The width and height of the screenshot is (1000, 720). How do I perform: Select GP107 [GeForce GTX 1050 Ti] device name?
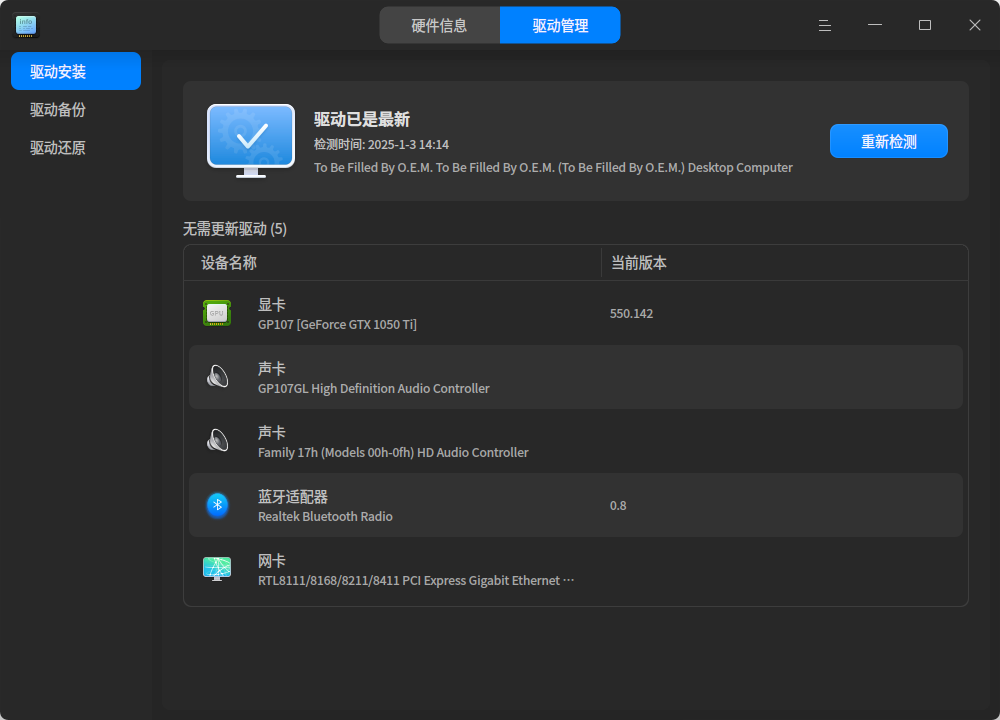tap(337, 325)
